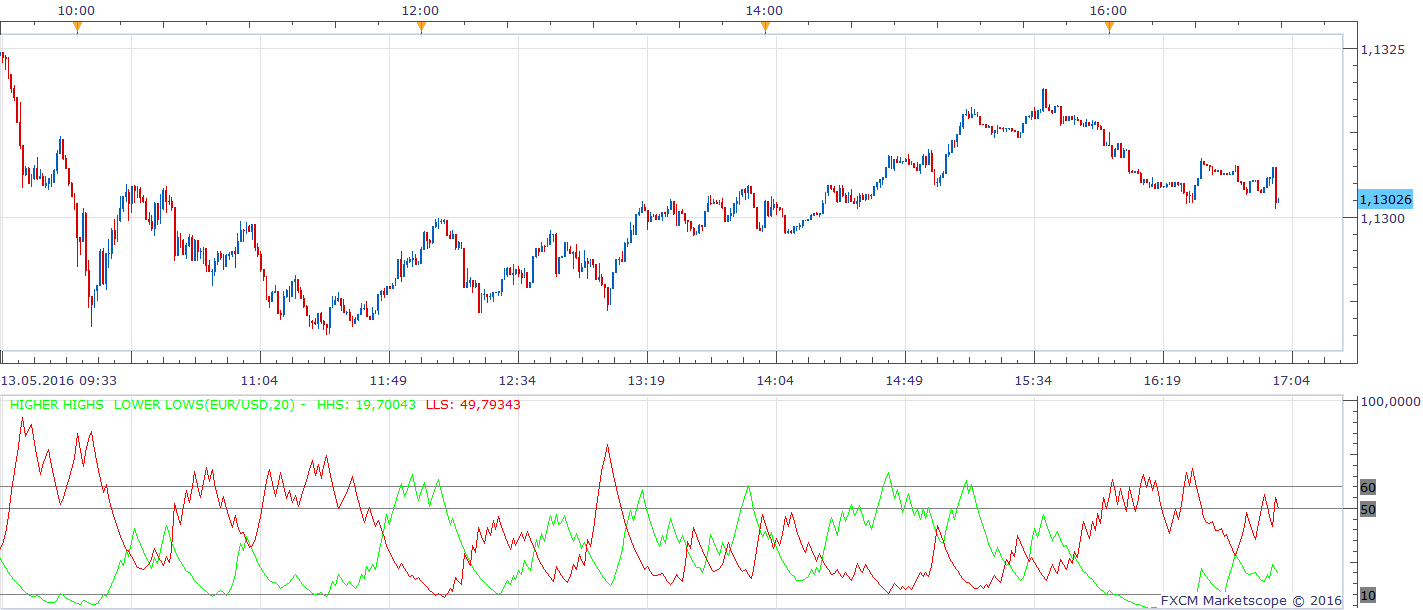Screen dimensions: 1423x610
Task: Click the 11:49 time axis label
Action: [388, 380]
